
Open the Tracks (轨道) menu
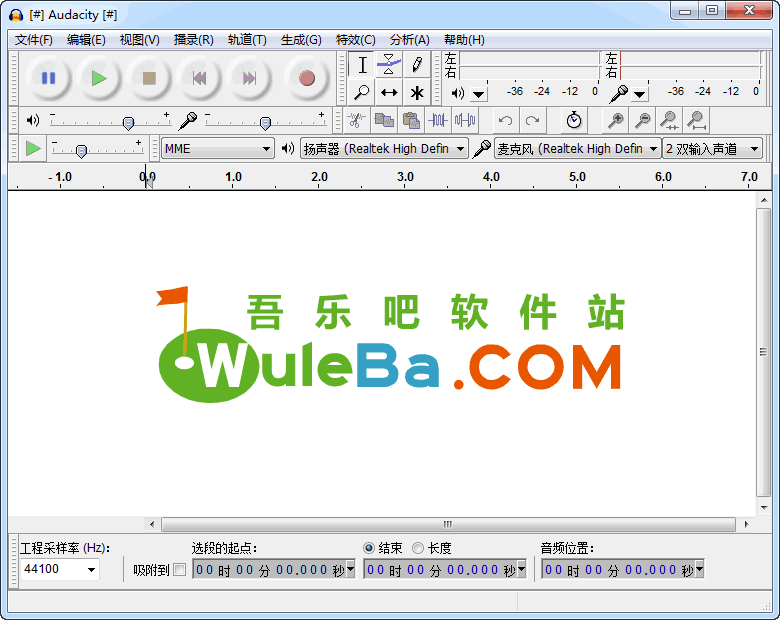[x=247, y=40]
